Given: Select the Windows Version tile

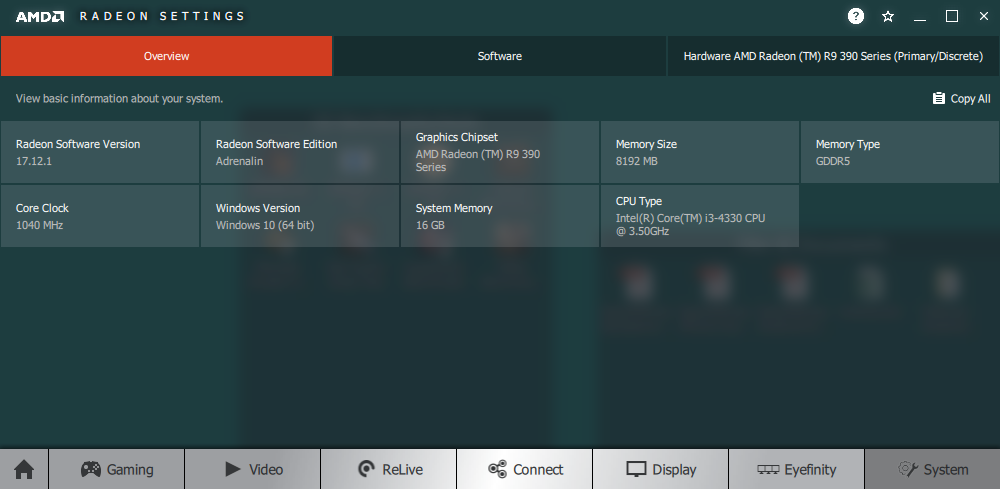Looking at the screenshot, I should pyautogui.click(x=300, y=216).
